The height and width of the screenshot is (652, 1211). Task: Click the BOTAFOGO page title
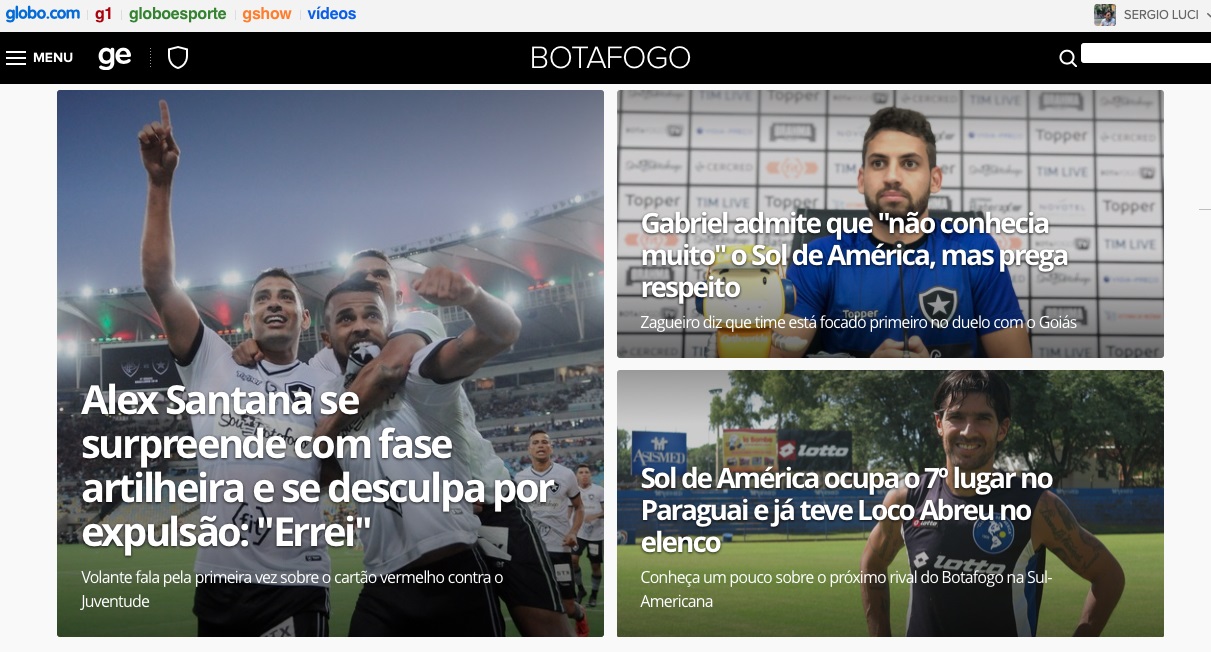click(611, 58)
